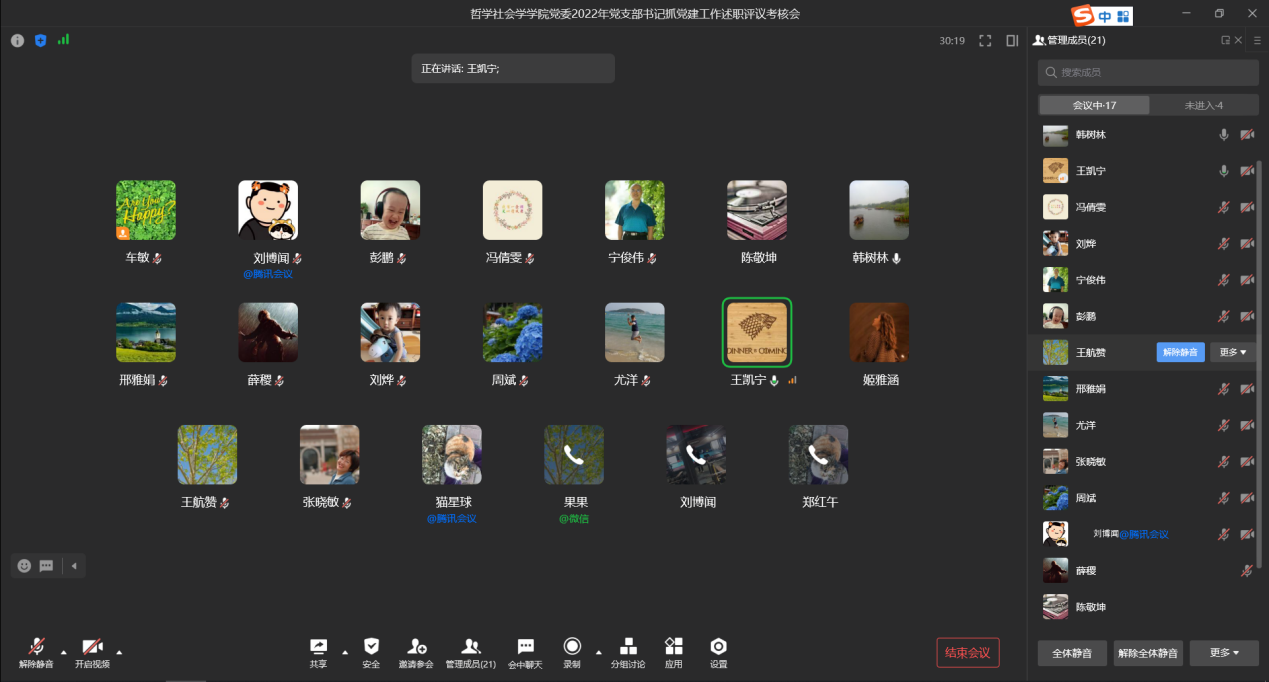Switch to the 未进入·4 tab
The image size is (1269, 682).
[x=1203, y=105]
